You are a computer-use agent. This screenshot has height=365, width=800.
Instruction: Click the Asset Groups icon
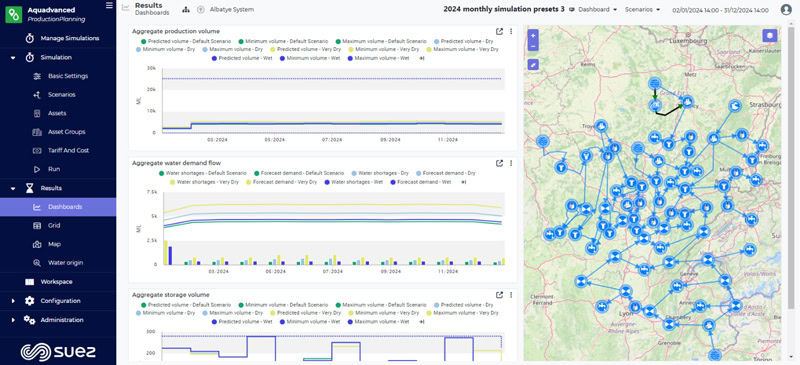click(37, 132)
